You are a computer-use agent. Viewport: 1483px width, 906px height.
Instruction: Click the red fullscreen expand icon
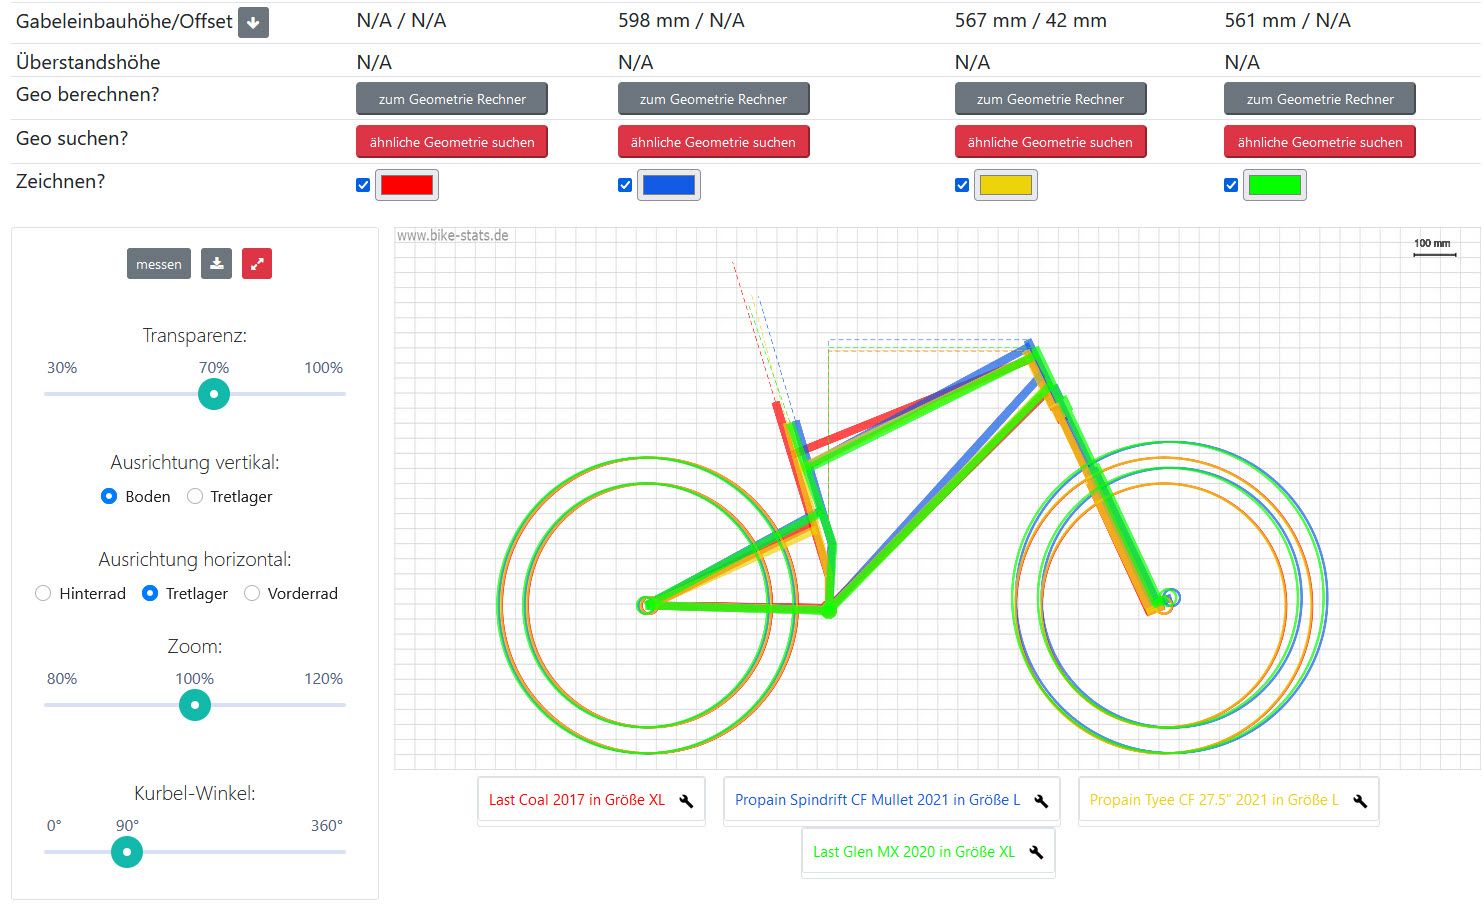pos(257,264)
